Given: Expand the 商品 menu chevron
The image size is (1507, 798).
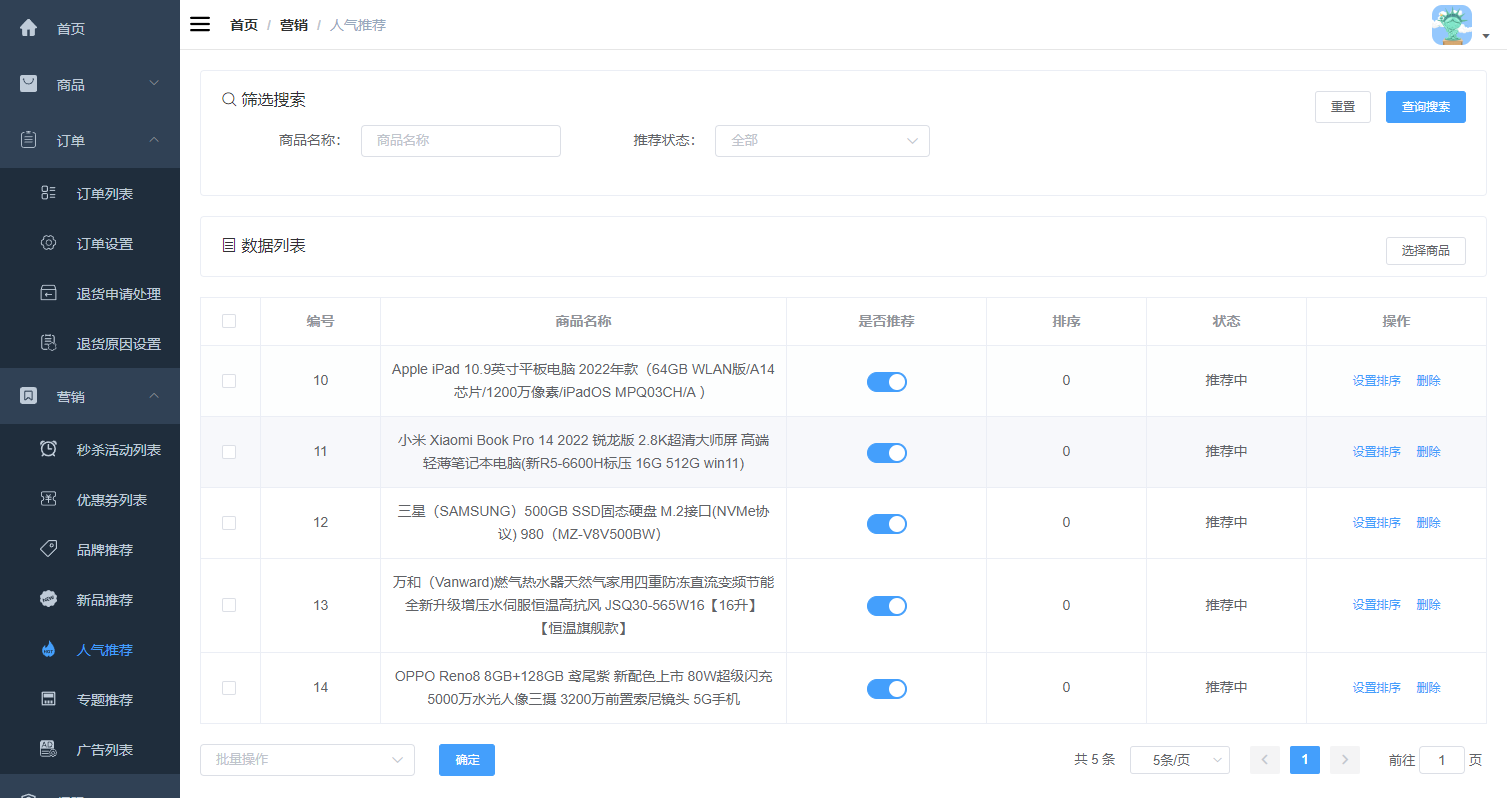Looking at the screenshot, I should click(x=154, y=83).
